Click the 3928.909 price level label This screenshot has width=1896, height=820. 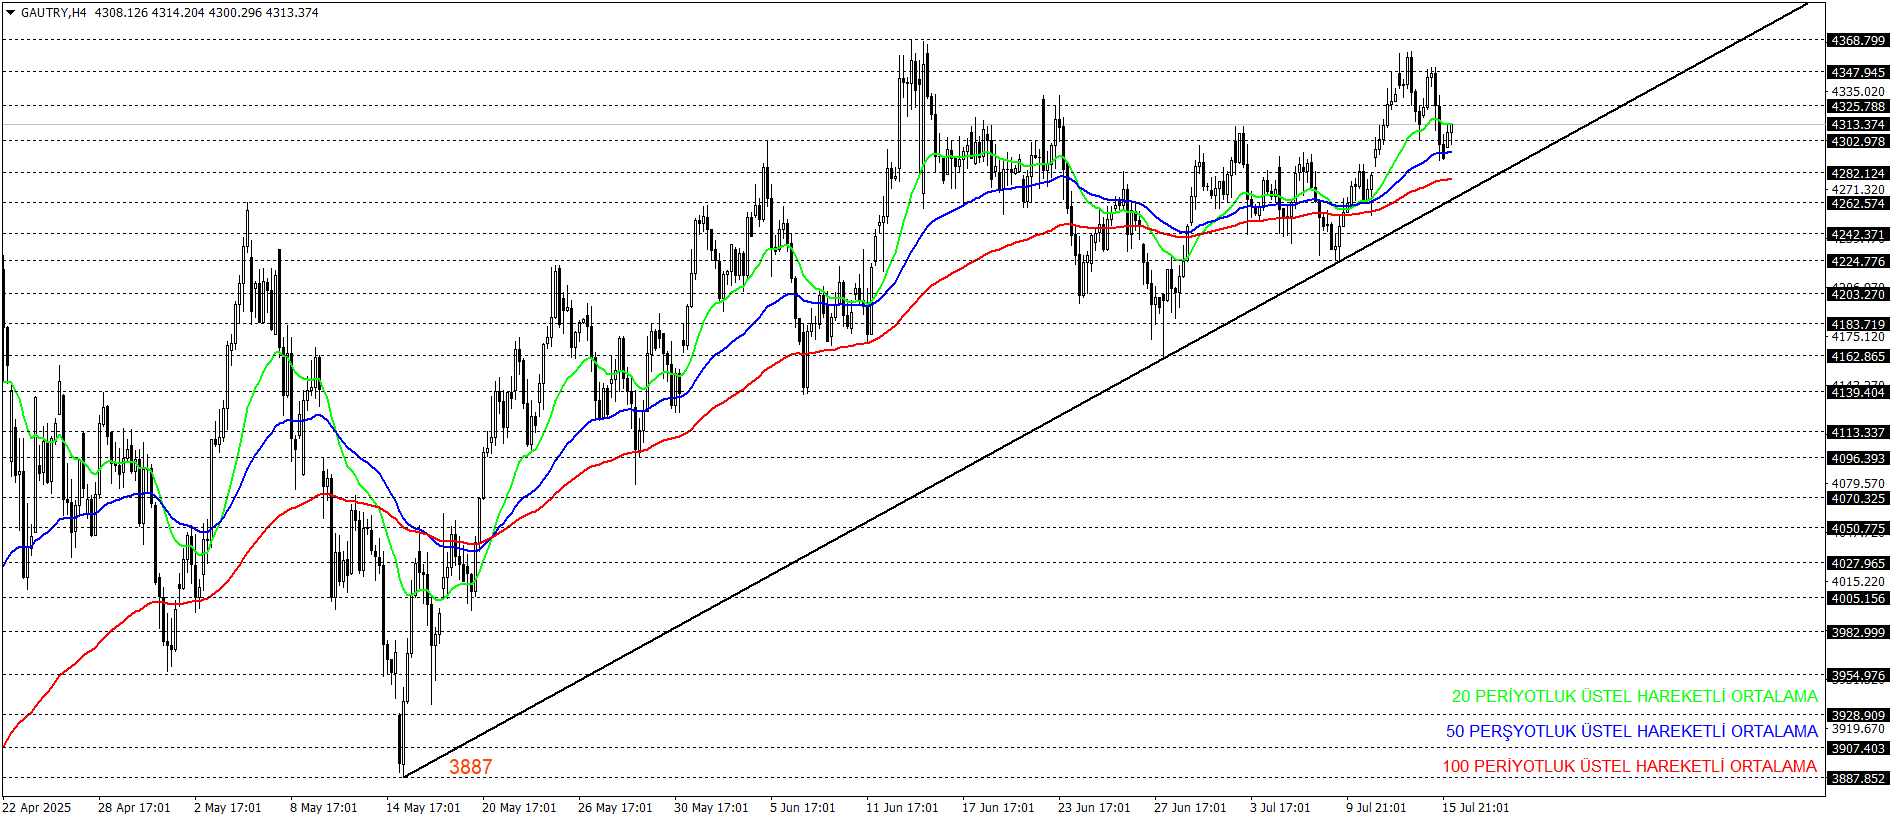tap(1858, 715)
